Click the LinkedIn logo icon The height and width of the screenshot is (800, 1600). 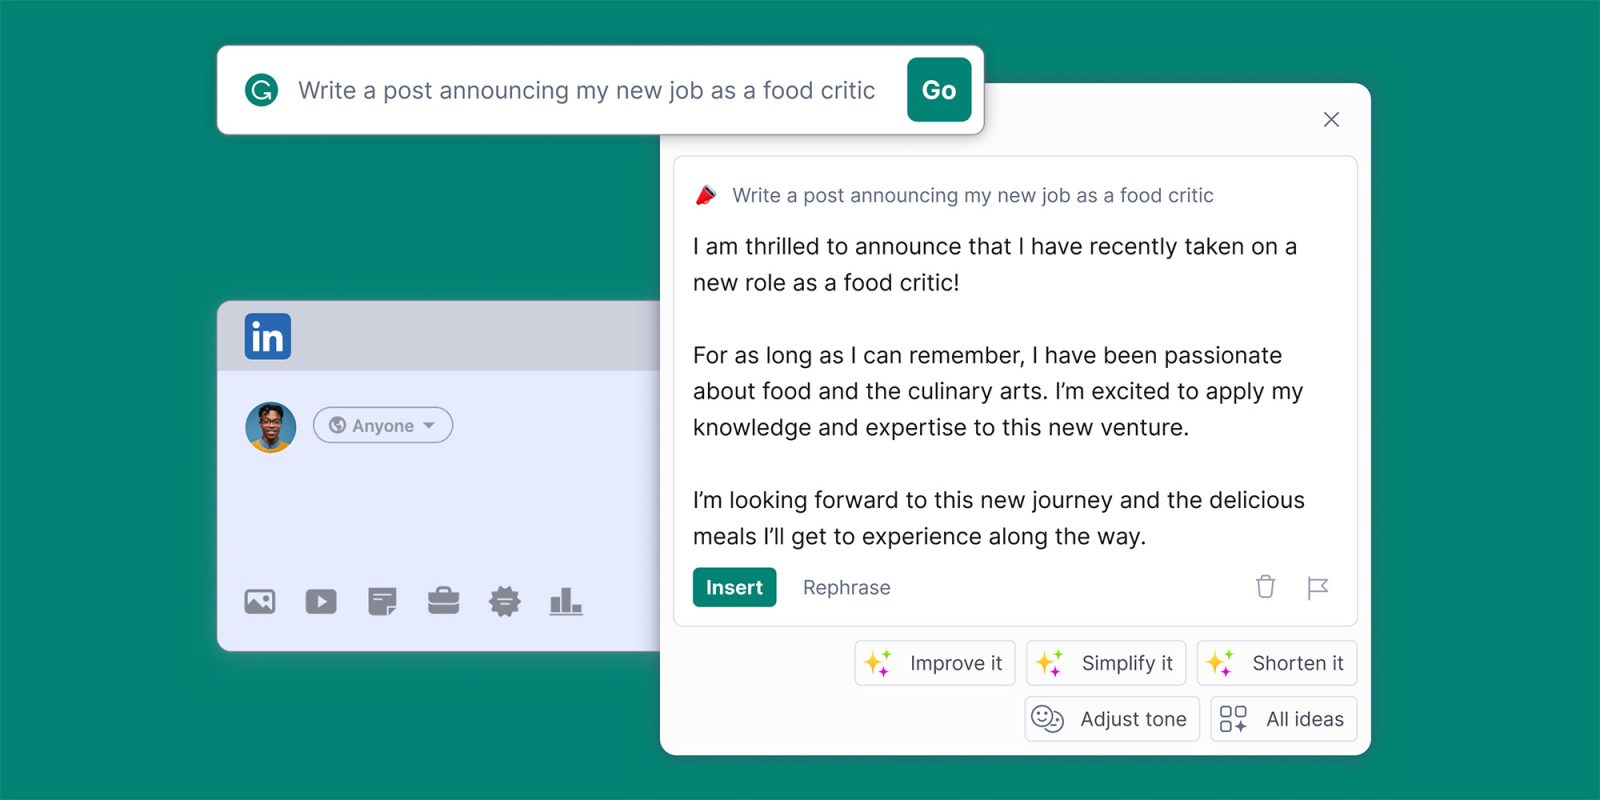tap(268, 336)
